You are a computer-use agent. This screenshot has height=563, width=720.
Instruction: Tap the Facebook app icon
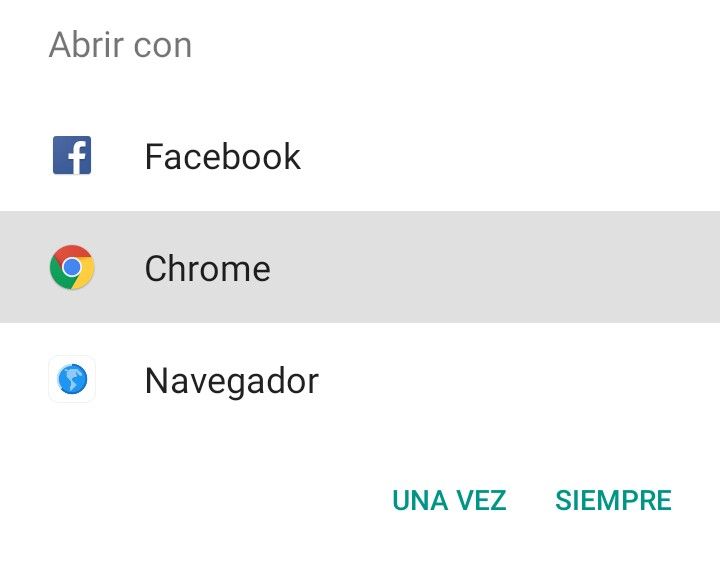[x=72, y=155]
